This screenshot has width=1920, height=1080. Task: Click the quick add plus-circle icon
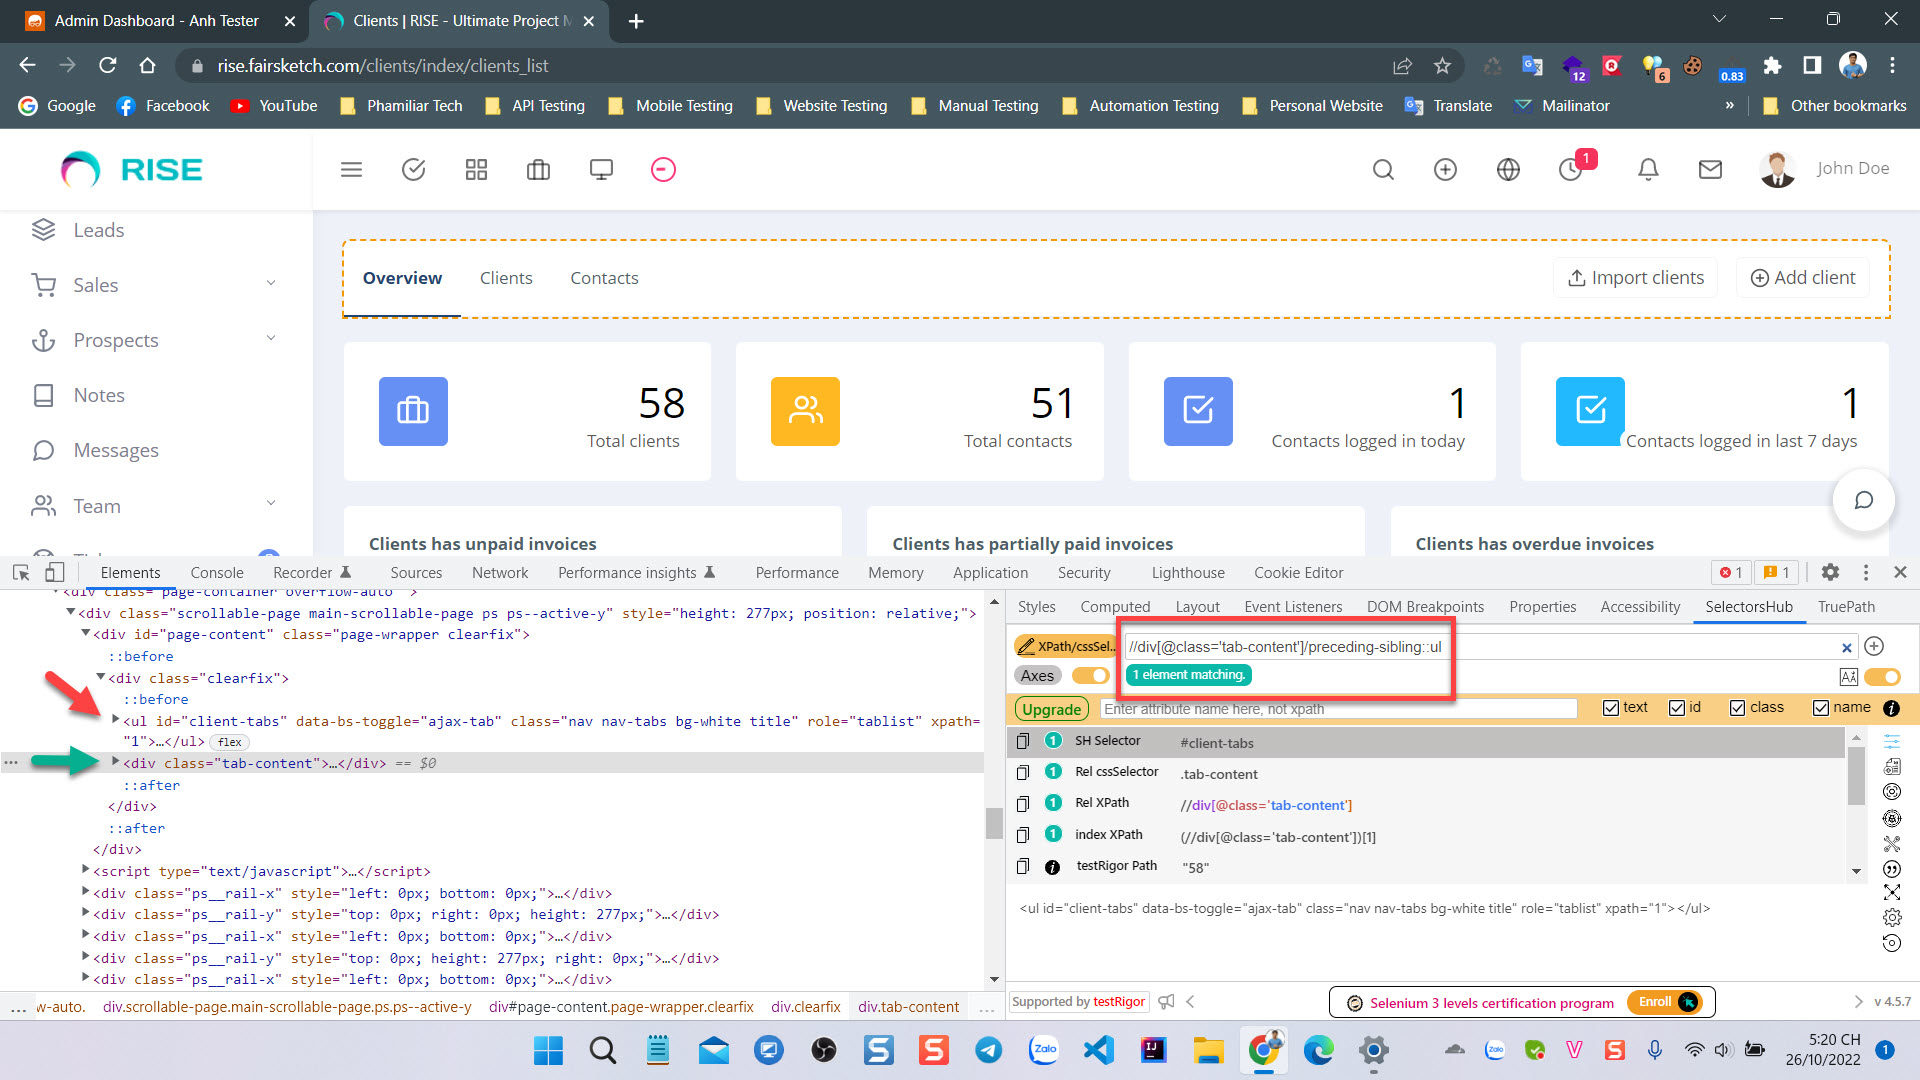coord(1445,170)
